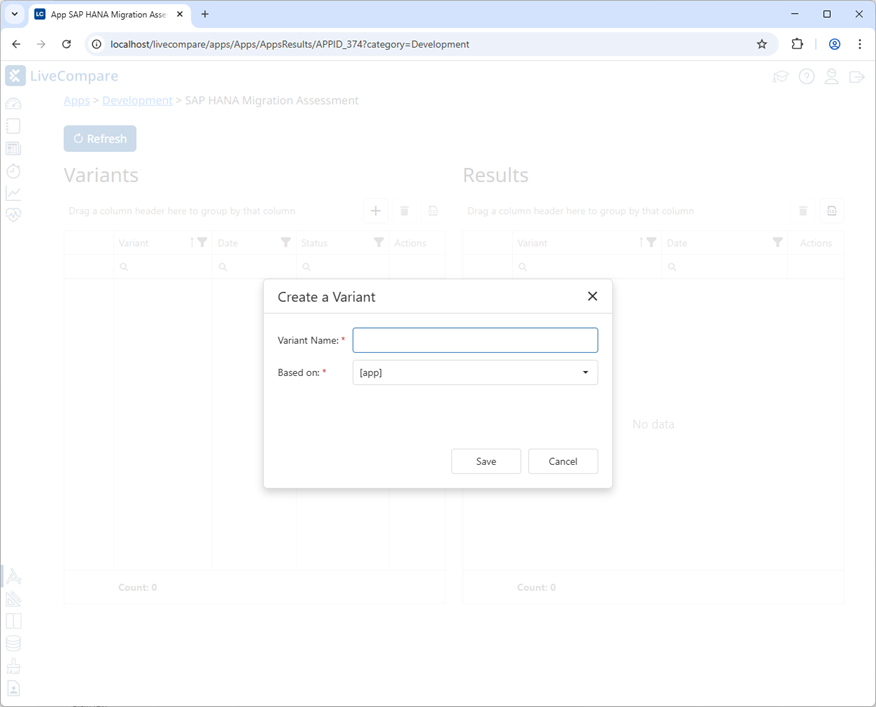Close the App SAP HANA browser tab
The image size is (876, 707).
tap(180, 15)
